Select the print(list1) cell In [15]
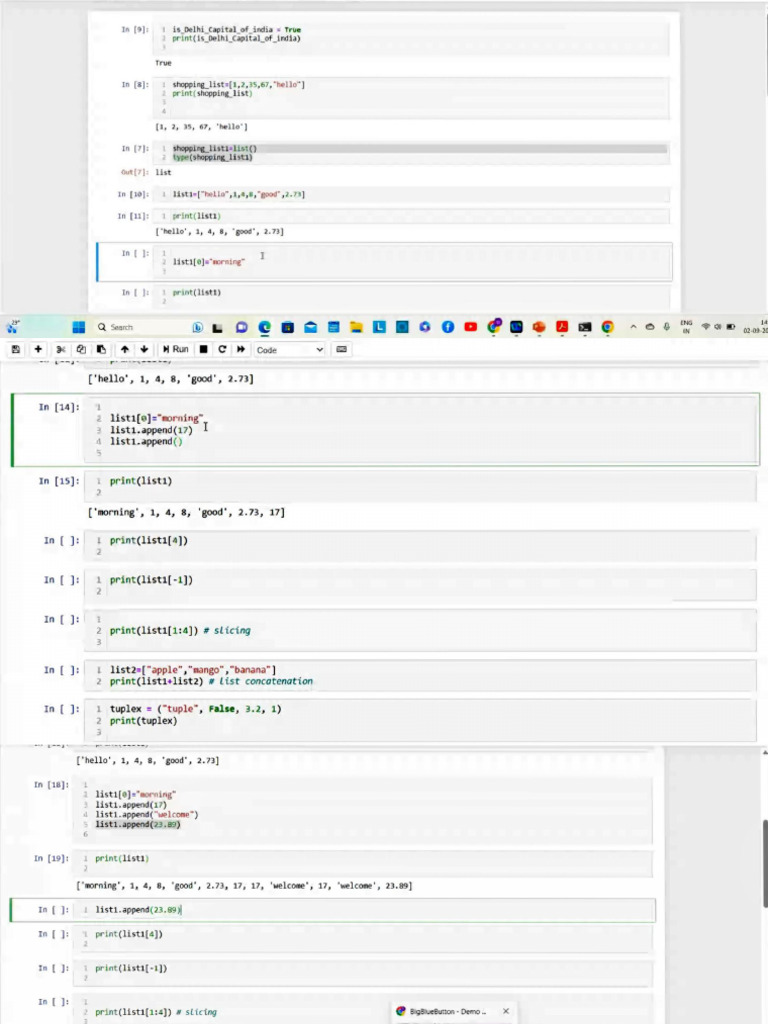Viewport: 768px width, 1024px height. pos(420,486)
